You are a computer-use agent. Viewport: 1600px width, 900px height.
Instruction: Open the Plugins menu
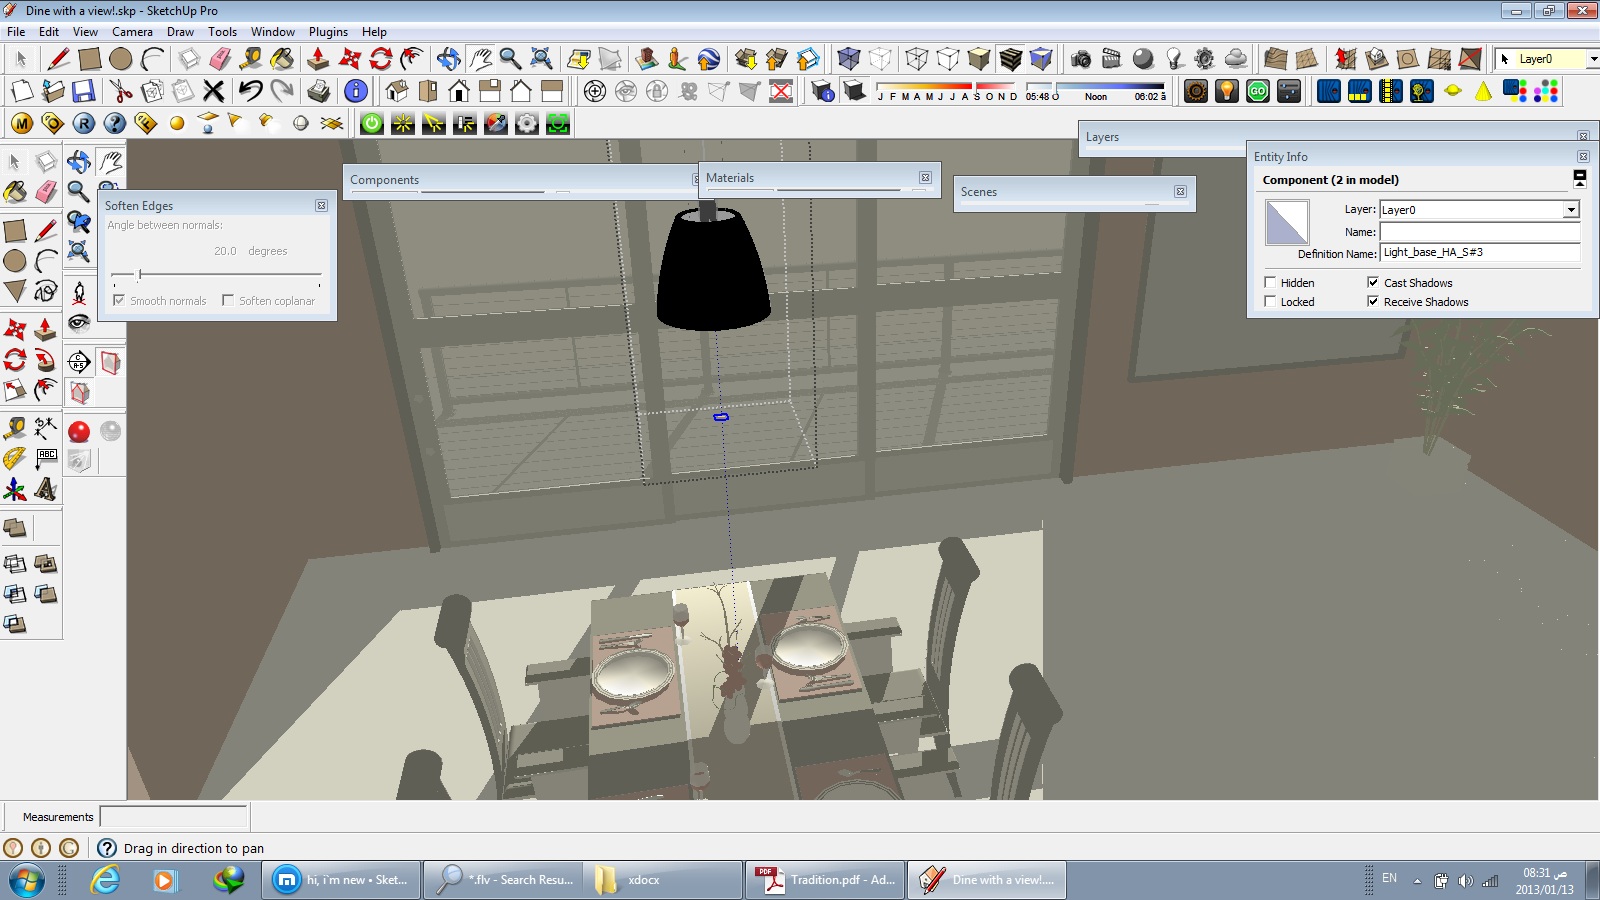328,32
